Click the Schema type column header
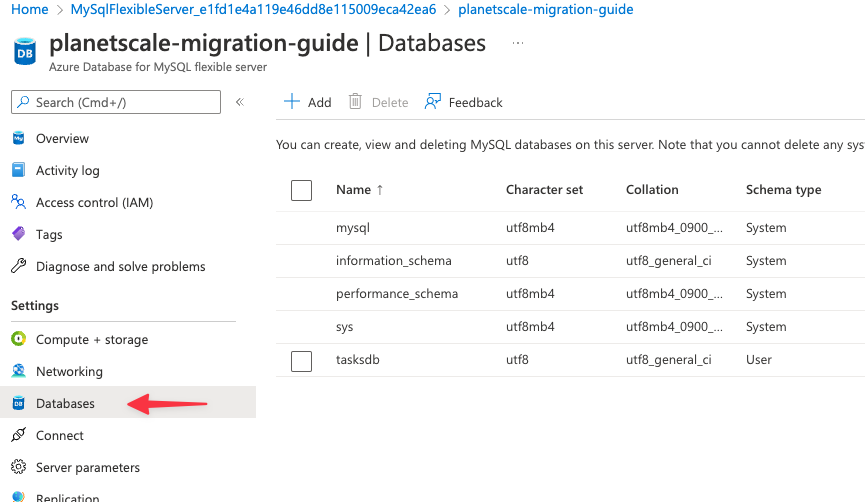 pos(783,189)
